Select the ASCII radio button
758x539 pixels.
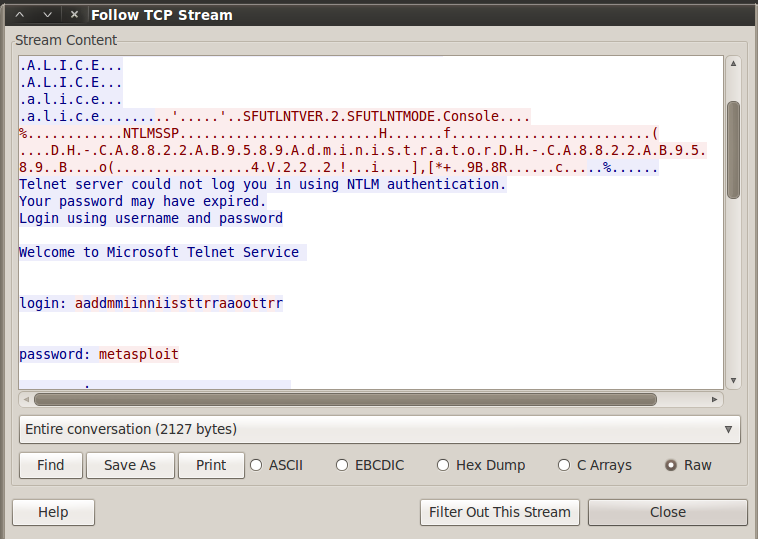point(276,465)
